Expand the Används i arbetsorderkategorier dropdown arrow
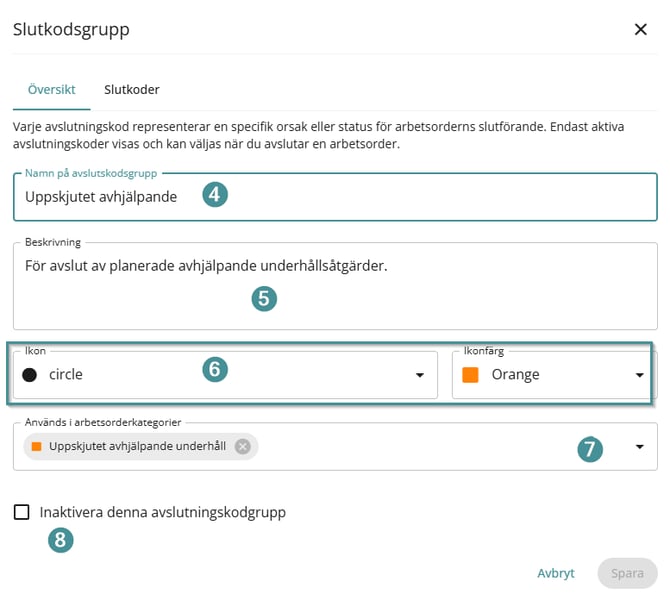The width and height of the screenshot is (670, 600). [x=639, y=447]
